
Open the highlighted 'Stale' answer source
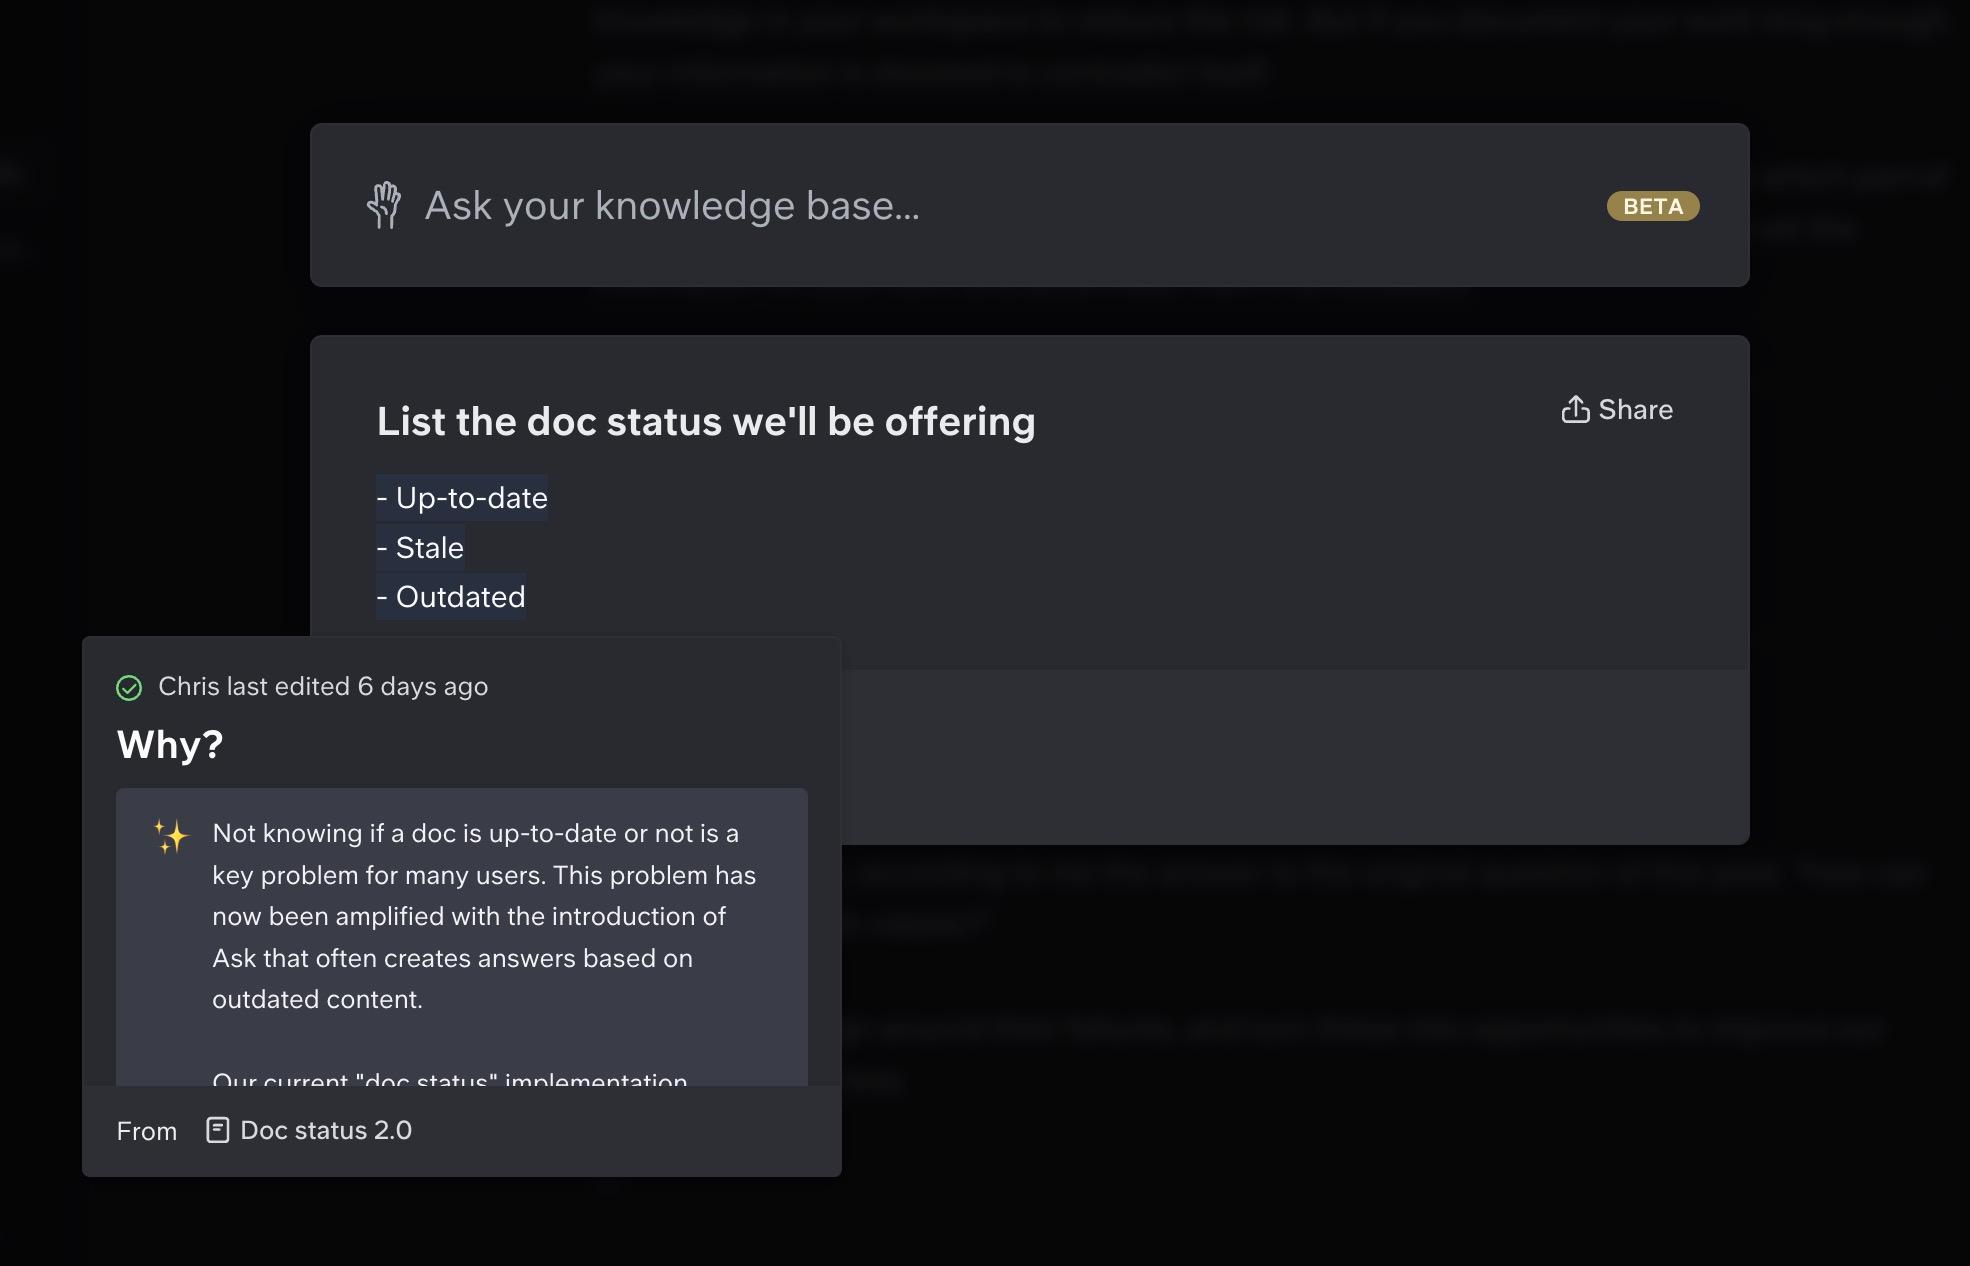421,548
